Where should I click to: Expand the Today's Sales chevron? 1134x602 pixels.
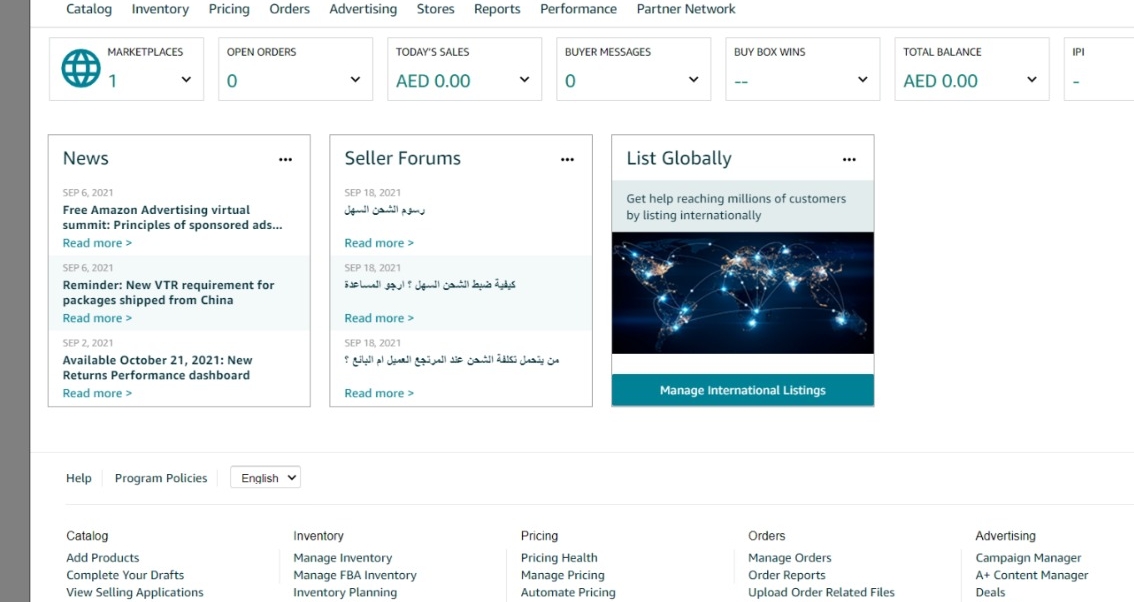click(524, 80)
